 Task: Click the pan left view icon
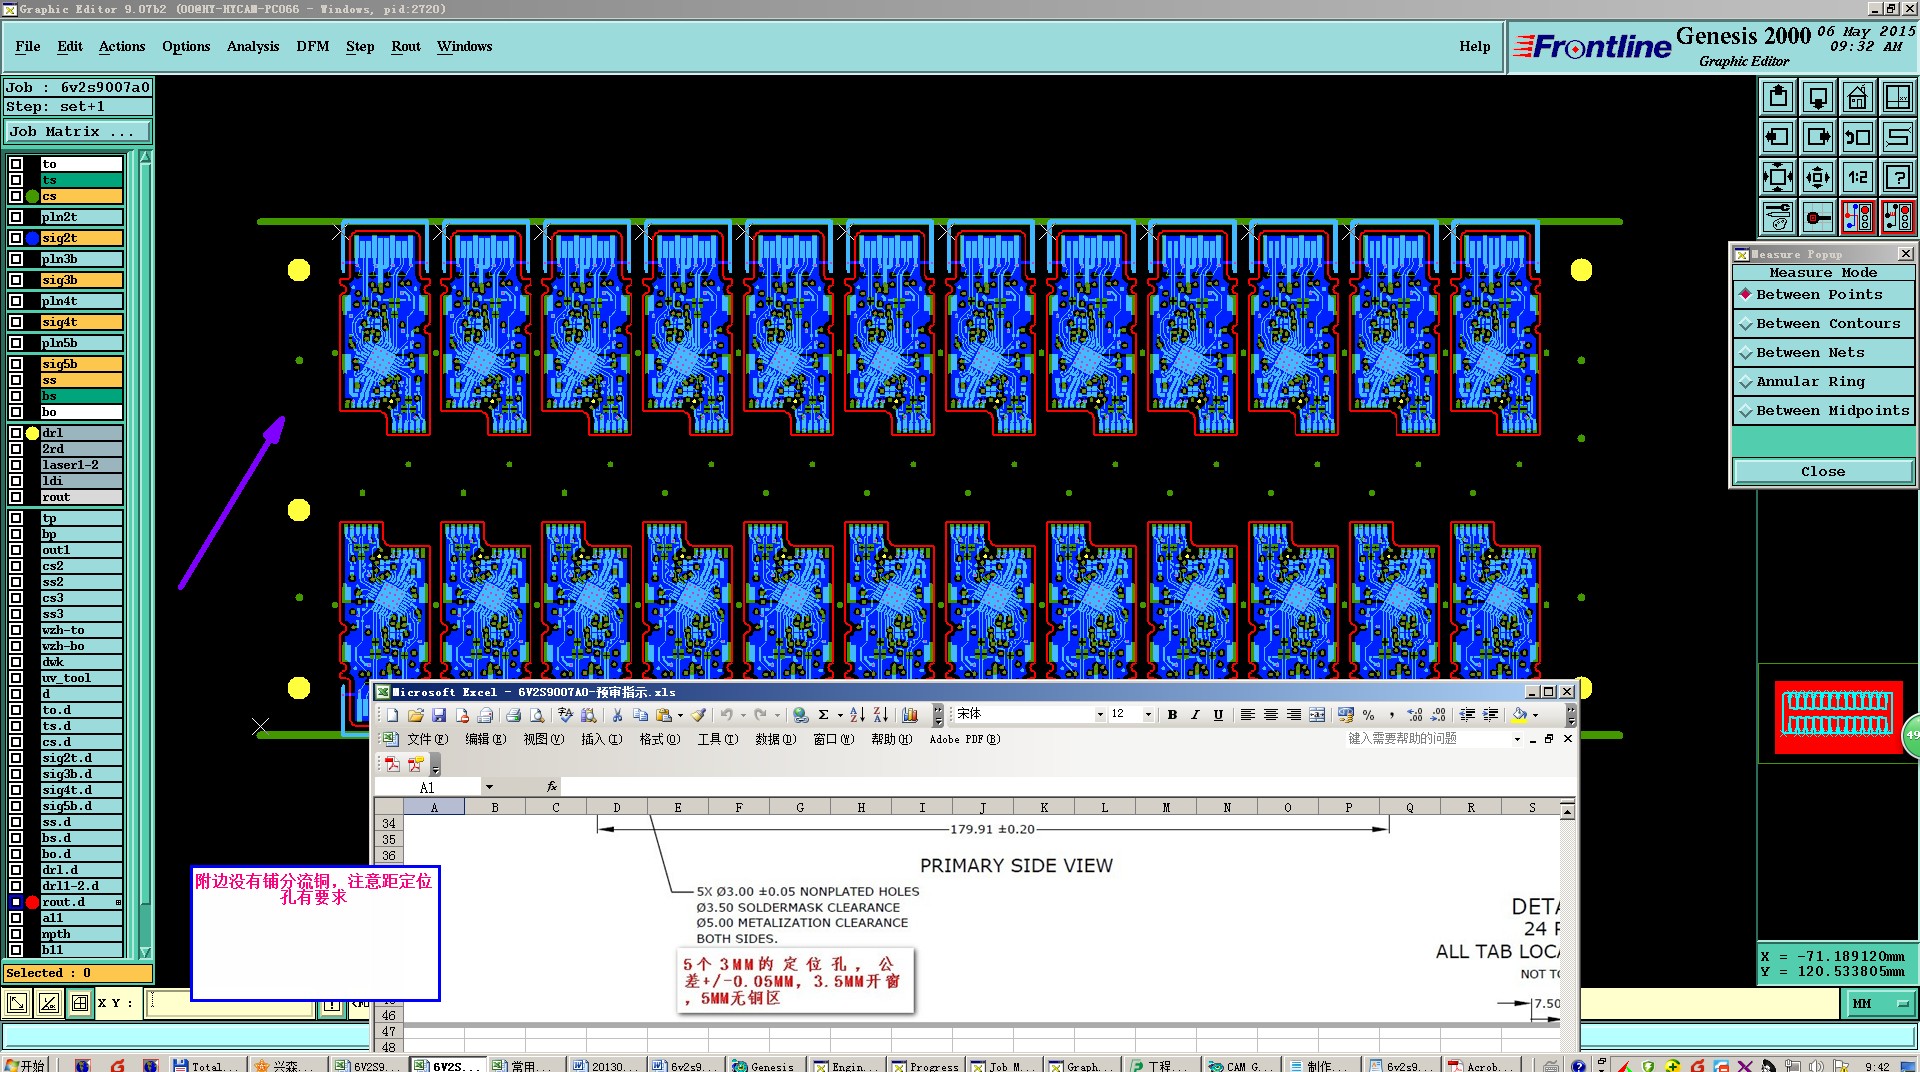pyautogui.click(x=1778, y=137)
